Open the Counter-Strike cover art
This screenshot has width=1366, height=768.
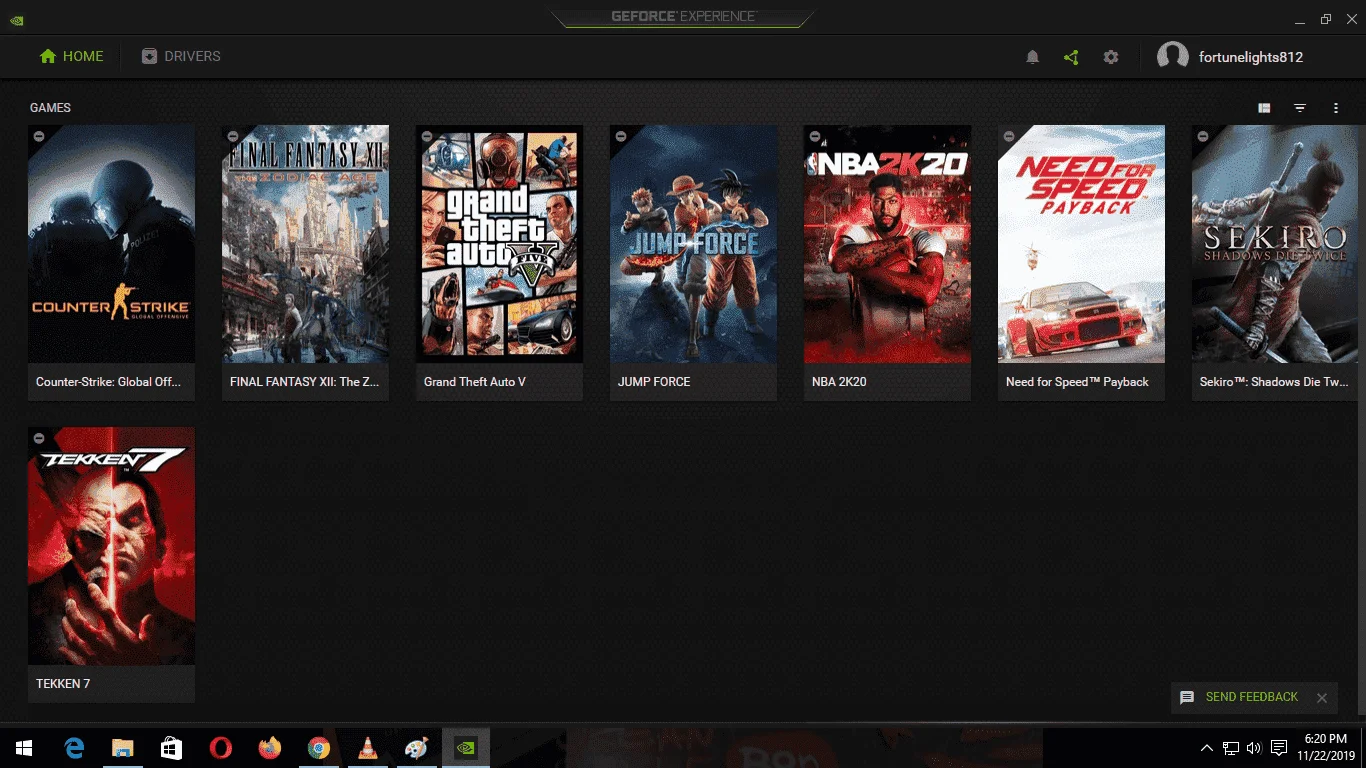[x=111, y=244]
